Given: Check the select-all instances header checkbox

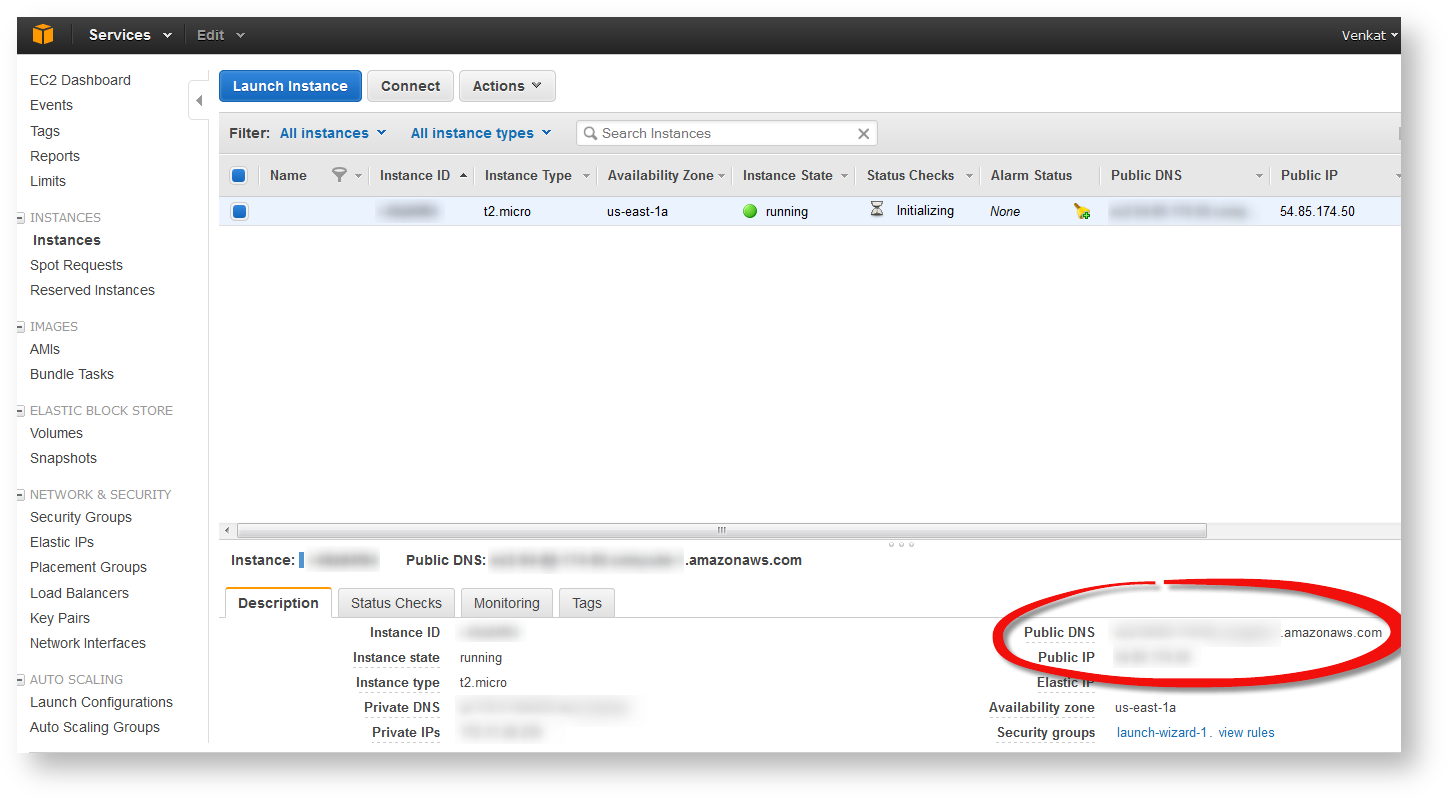Looking at the screenshot, I should (238, 175).
